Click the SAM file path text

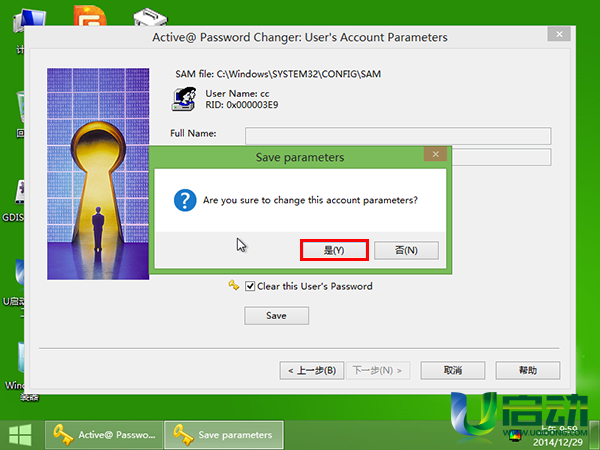[278, 74]
